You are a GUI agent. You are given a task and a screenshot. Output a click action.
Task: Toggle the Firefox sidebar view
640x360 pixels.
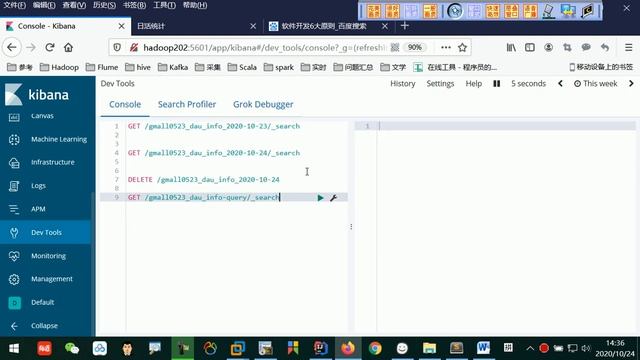point(530,48)
